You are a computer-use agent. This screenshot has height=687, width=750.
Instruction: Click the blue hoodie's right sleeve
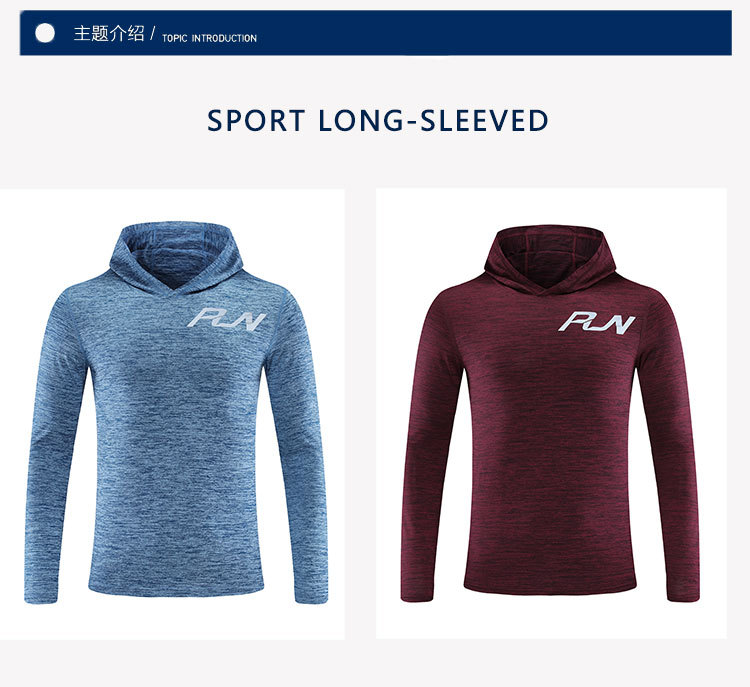click(297, 445)
